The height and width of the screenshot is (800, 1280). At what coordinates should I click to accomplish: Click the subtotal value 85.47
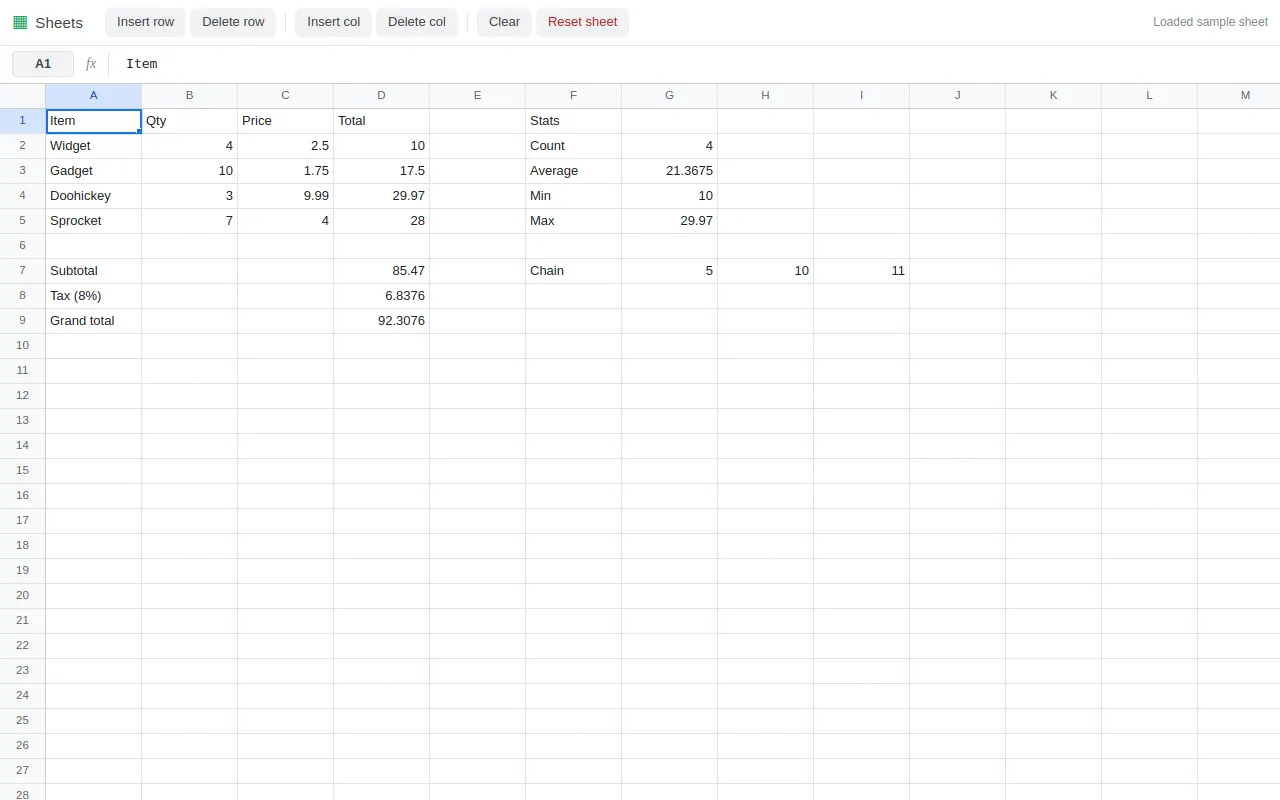382,271
